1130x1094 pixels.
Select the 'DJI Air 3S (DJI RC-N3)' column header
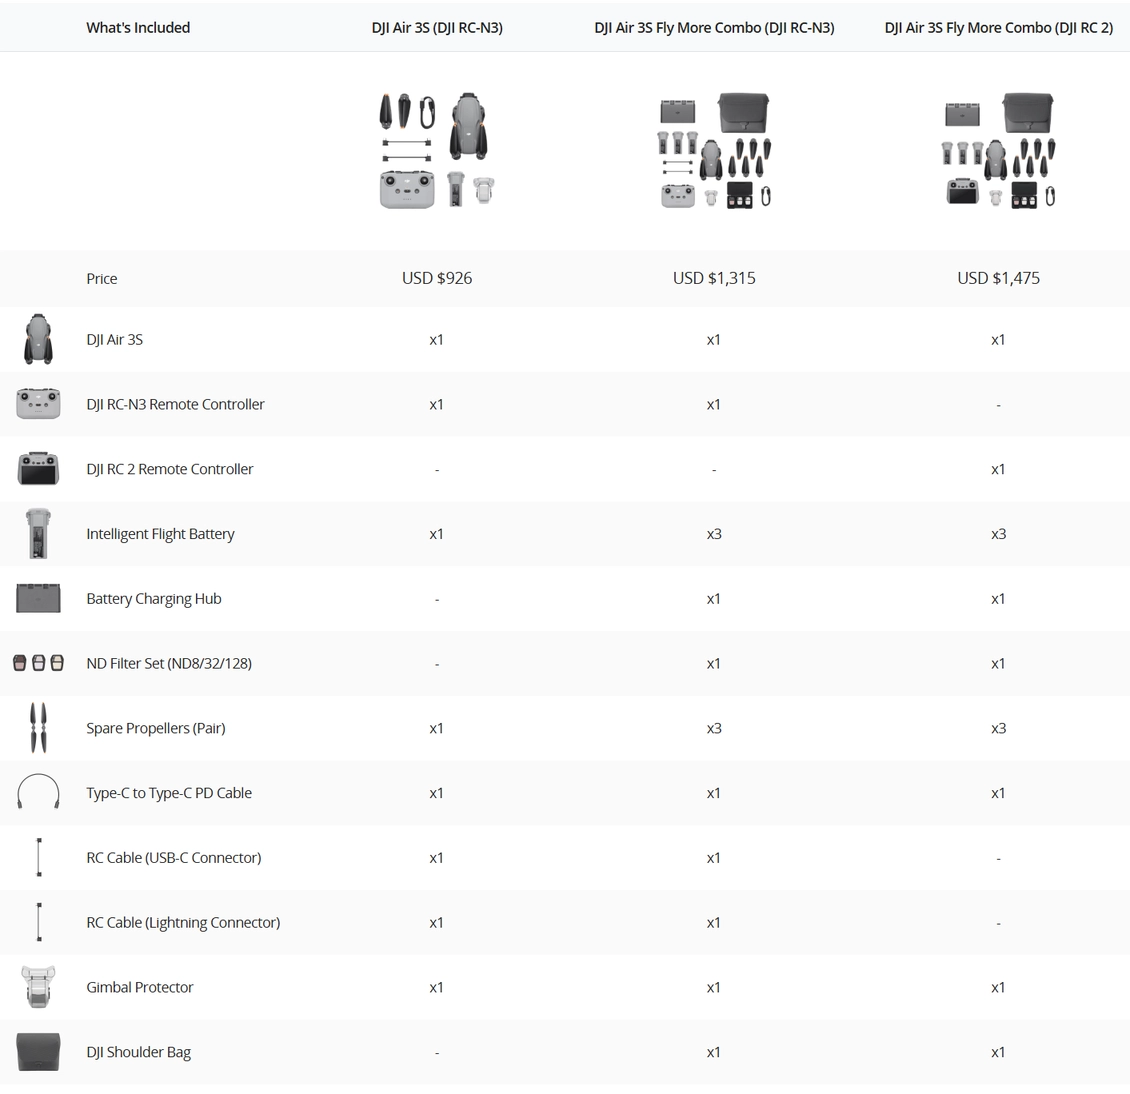pyautogui.click(x=437, y=27)
